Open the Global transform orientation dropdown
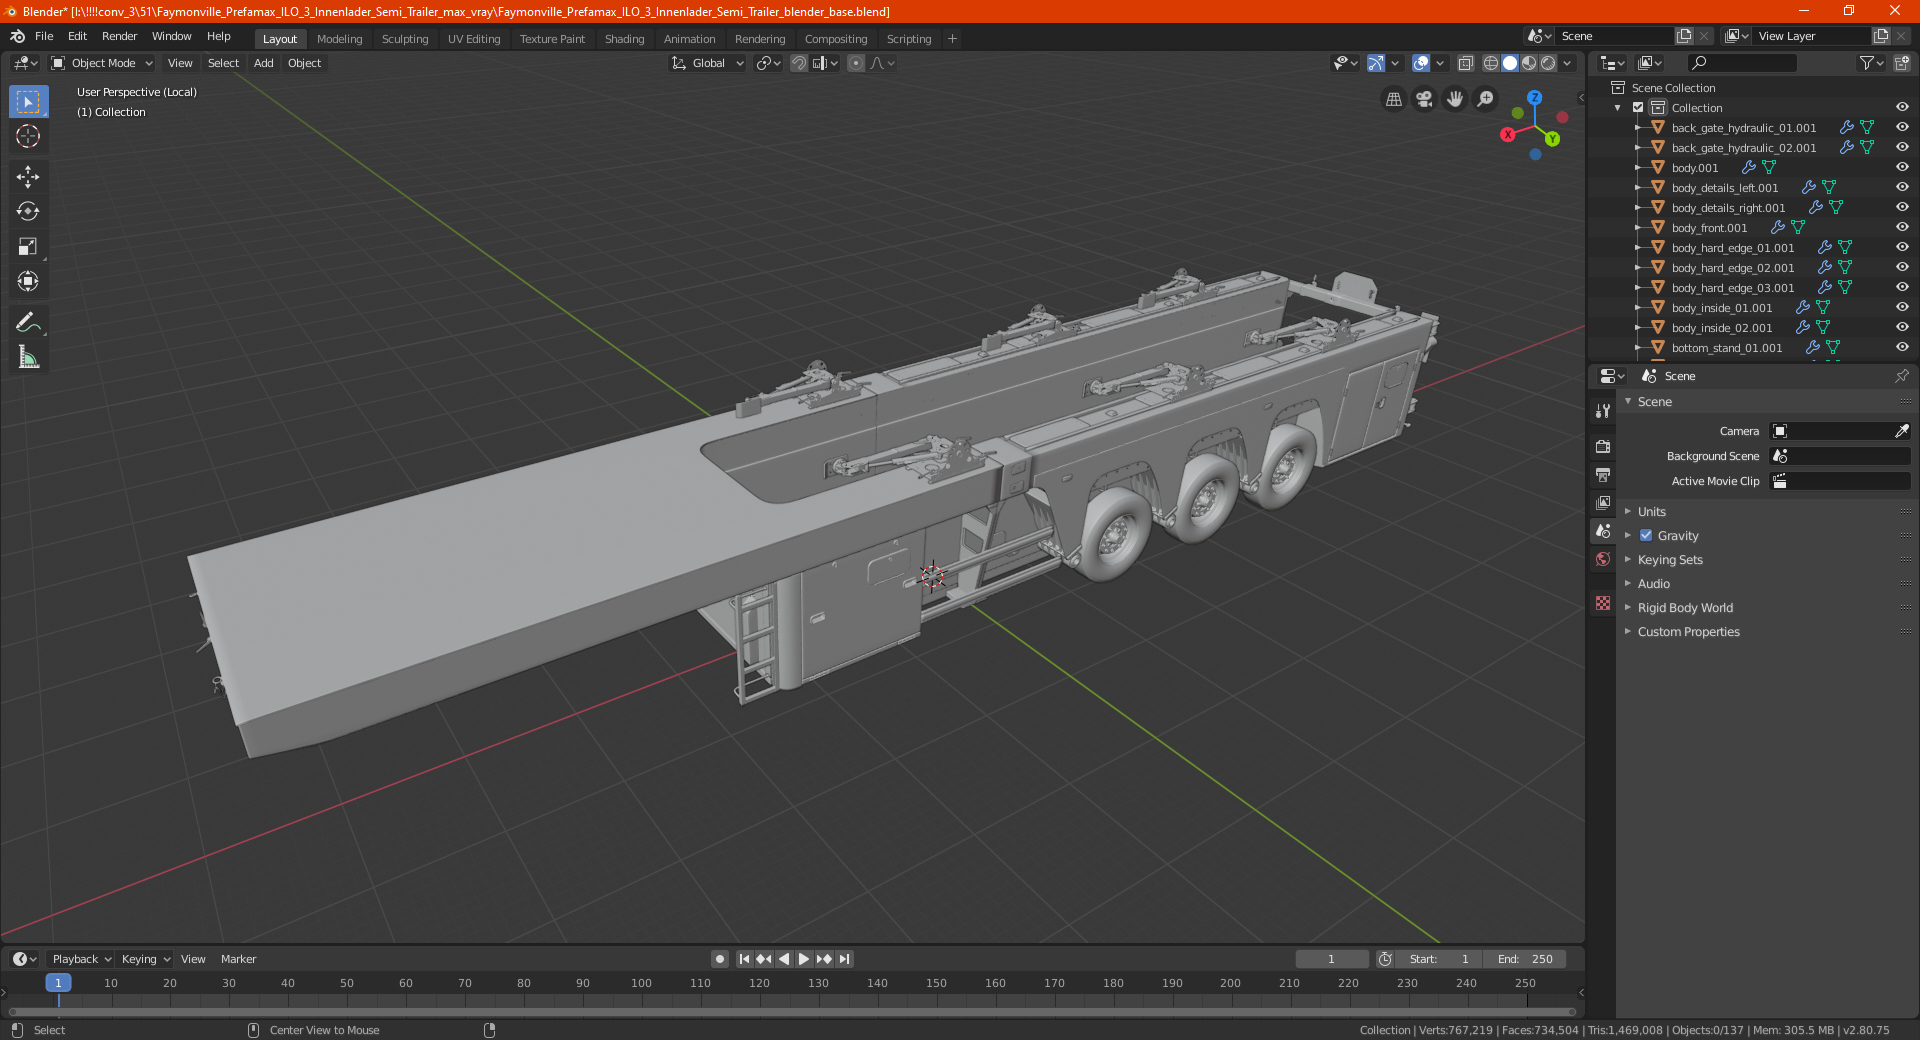Screen dimensions: 1920x1040 (x=708, y=63)
